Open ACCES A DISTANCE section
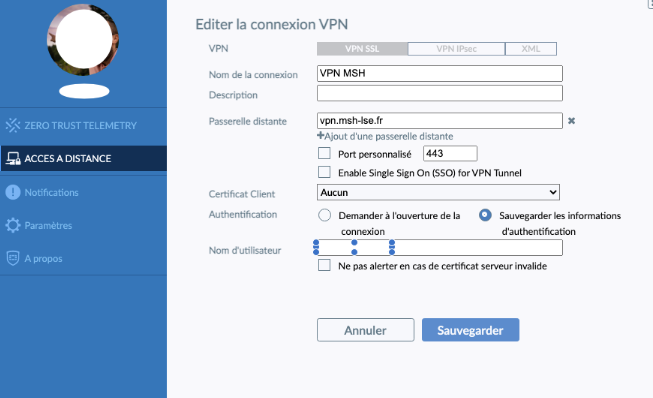 (x=83, y=159)
